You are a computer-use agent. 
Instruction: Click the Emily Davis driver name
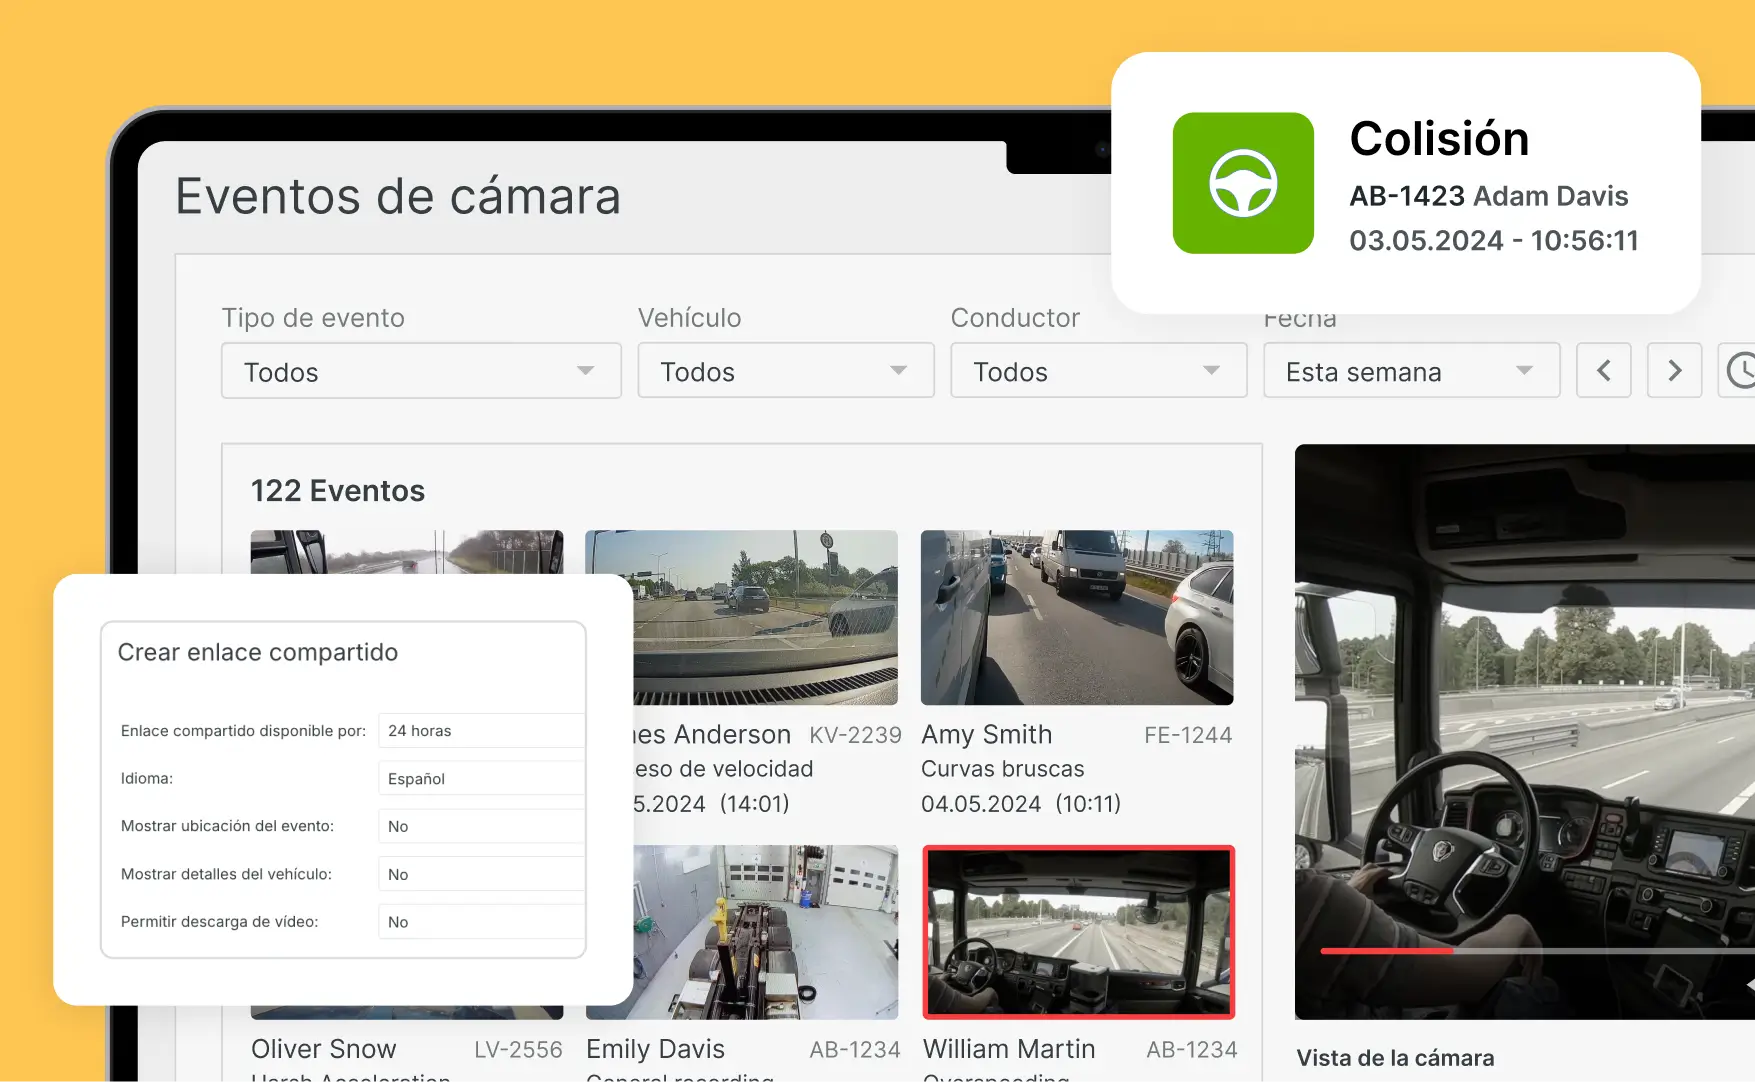coord(655,1049)
